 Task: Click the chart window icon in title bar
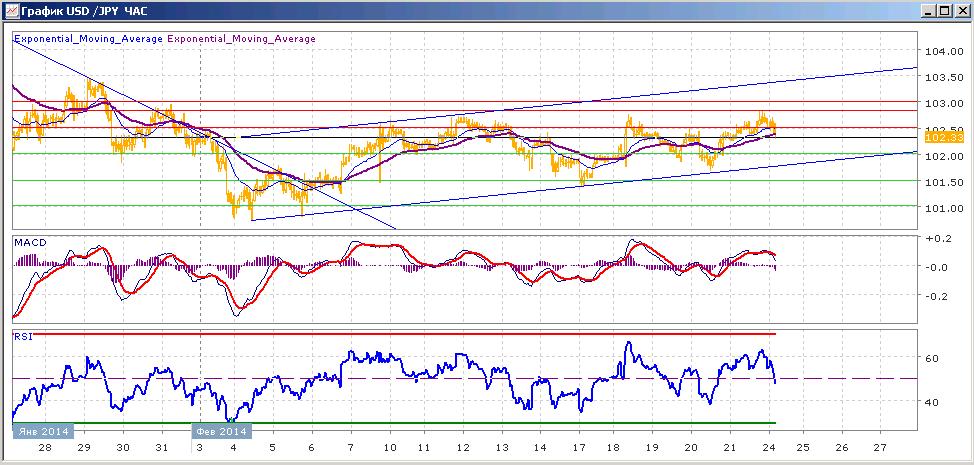(11, 11)
